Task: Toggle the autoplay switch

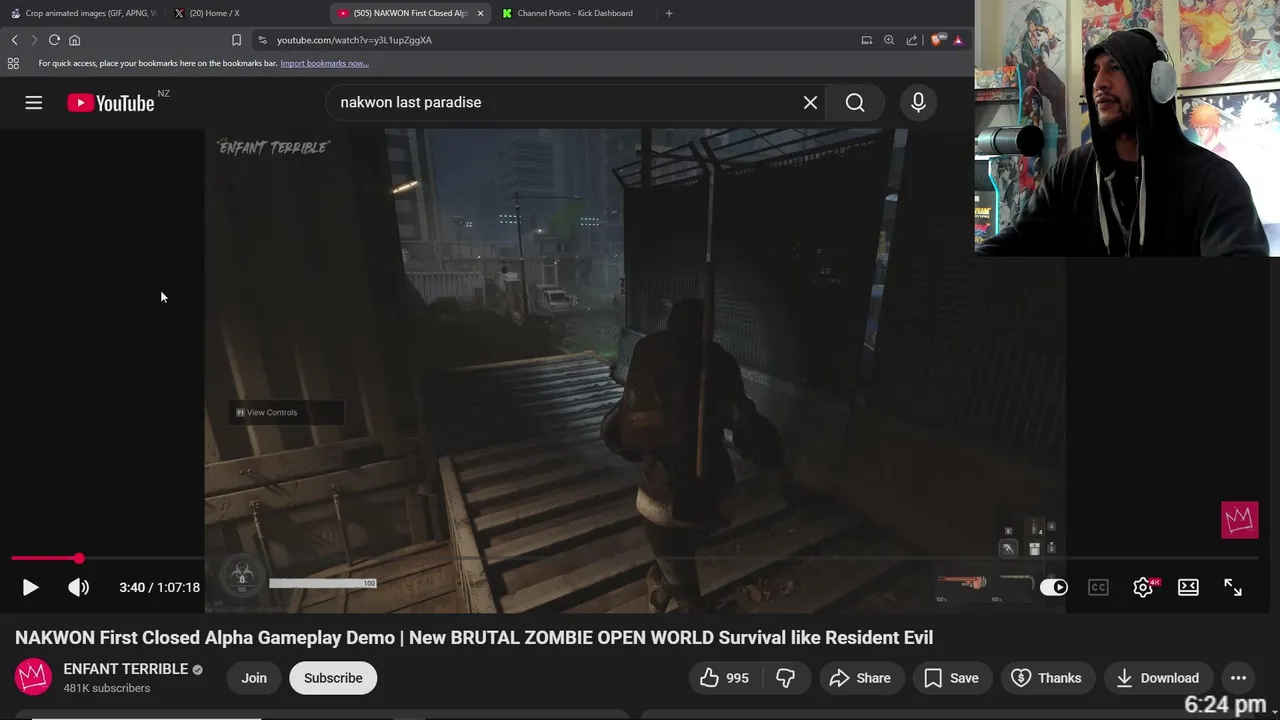Action: [1054, 587]
